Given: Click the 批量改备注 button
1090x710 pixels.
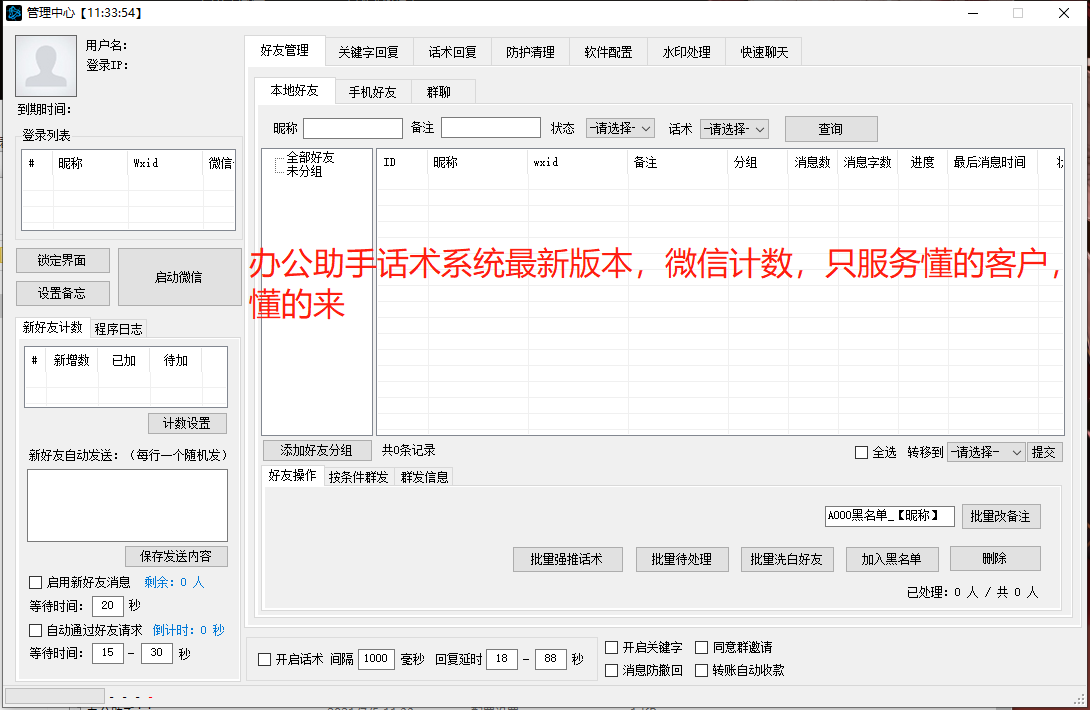Looking at the screenshot, I should [x=1001, y=517].
